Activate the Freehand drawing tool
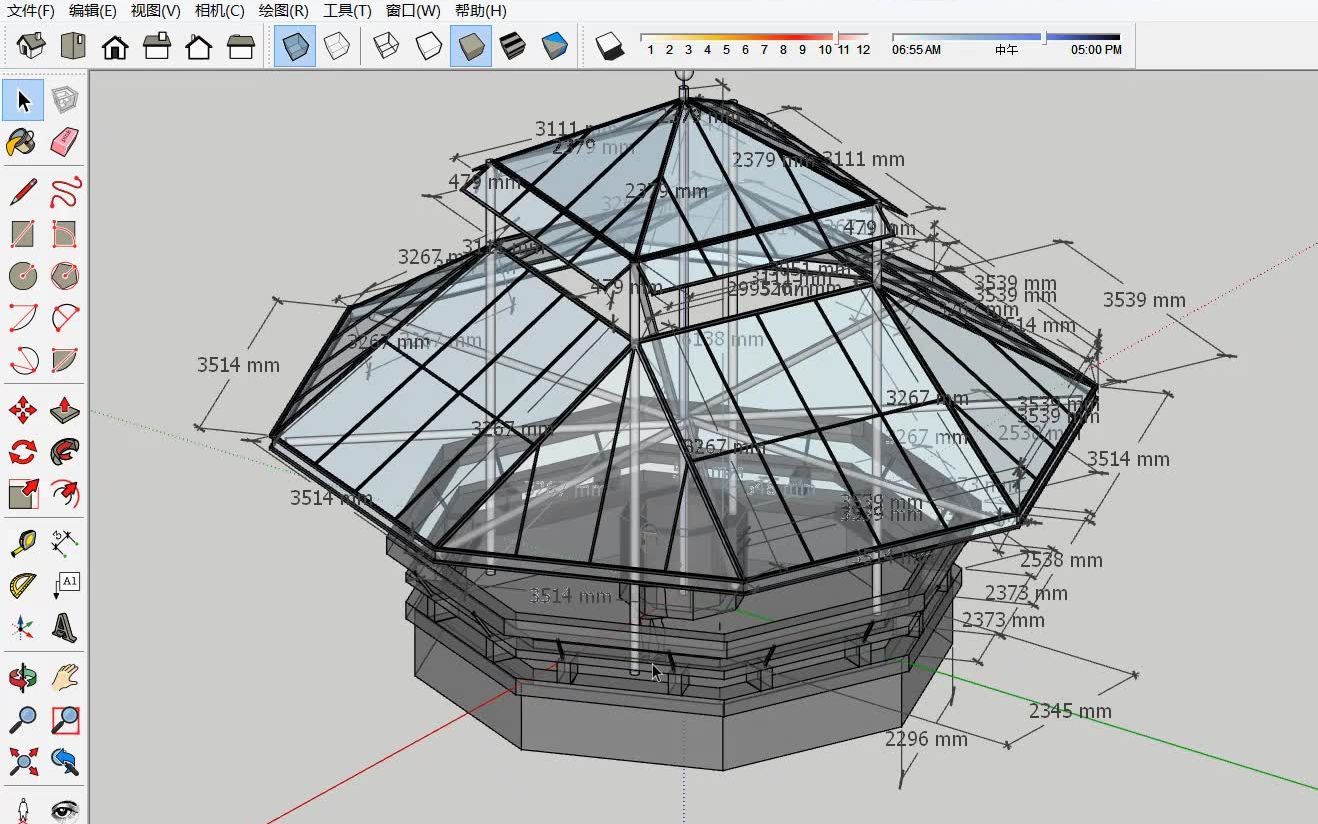 coord(65,191)
